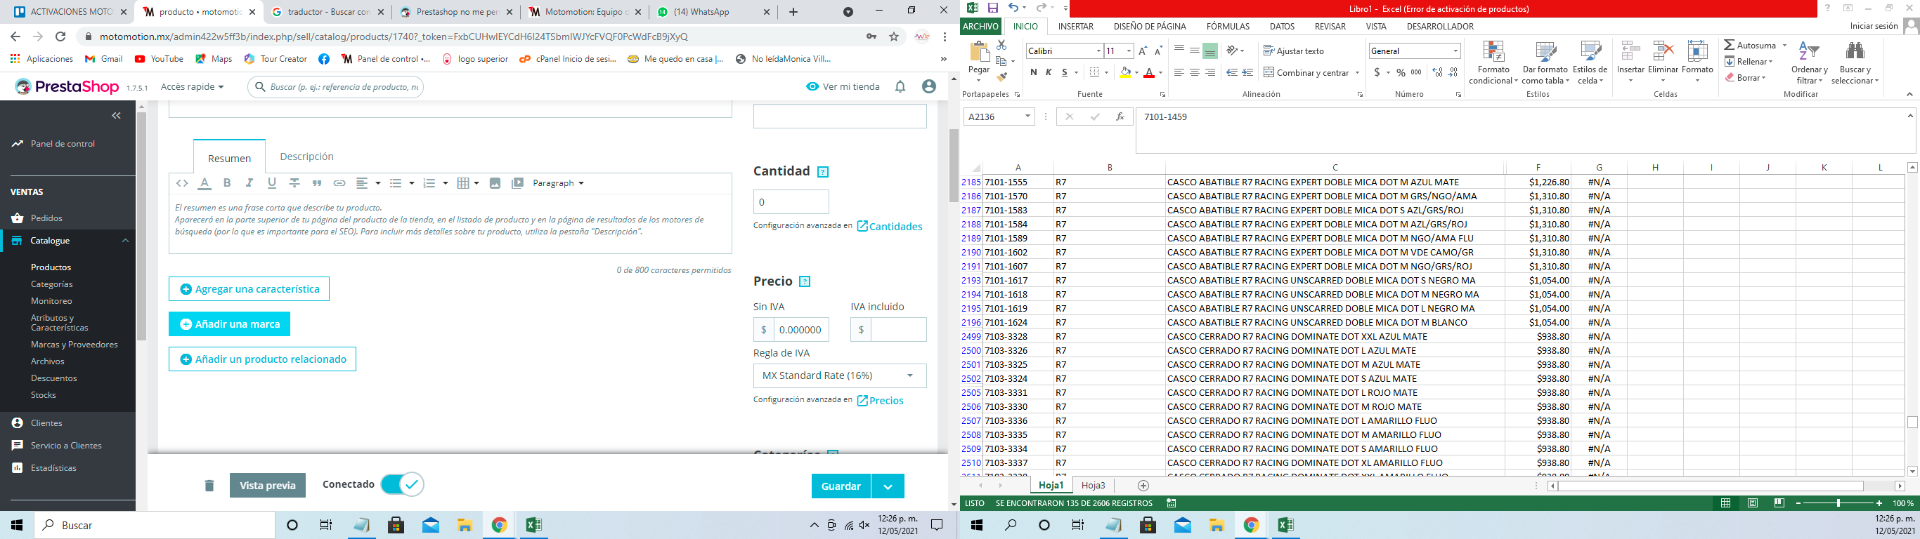This screenshot has height=539, width=1920.
Task: Expand Excel Ordenar y filtrar menu
Action: [x=1810, y=62]
